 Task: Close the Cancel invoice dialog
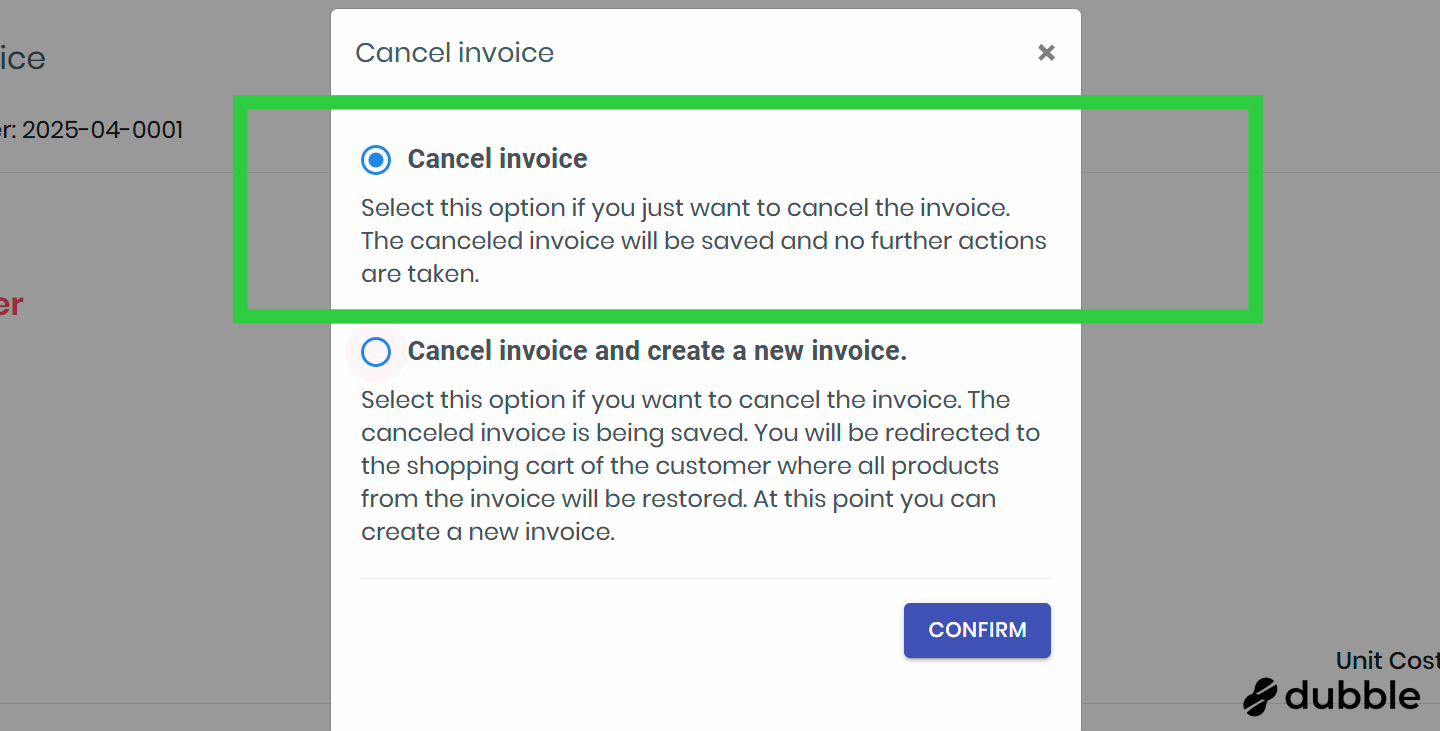pos(1046,53)
